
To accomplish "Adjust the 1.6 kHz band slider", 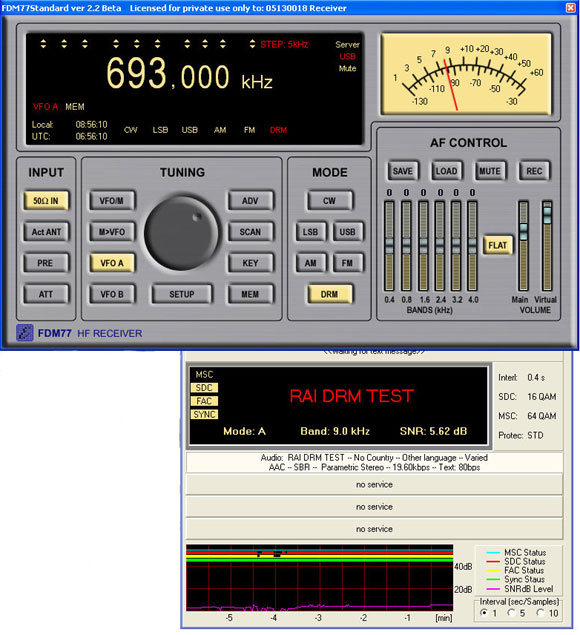I will [x=423, y=245].
